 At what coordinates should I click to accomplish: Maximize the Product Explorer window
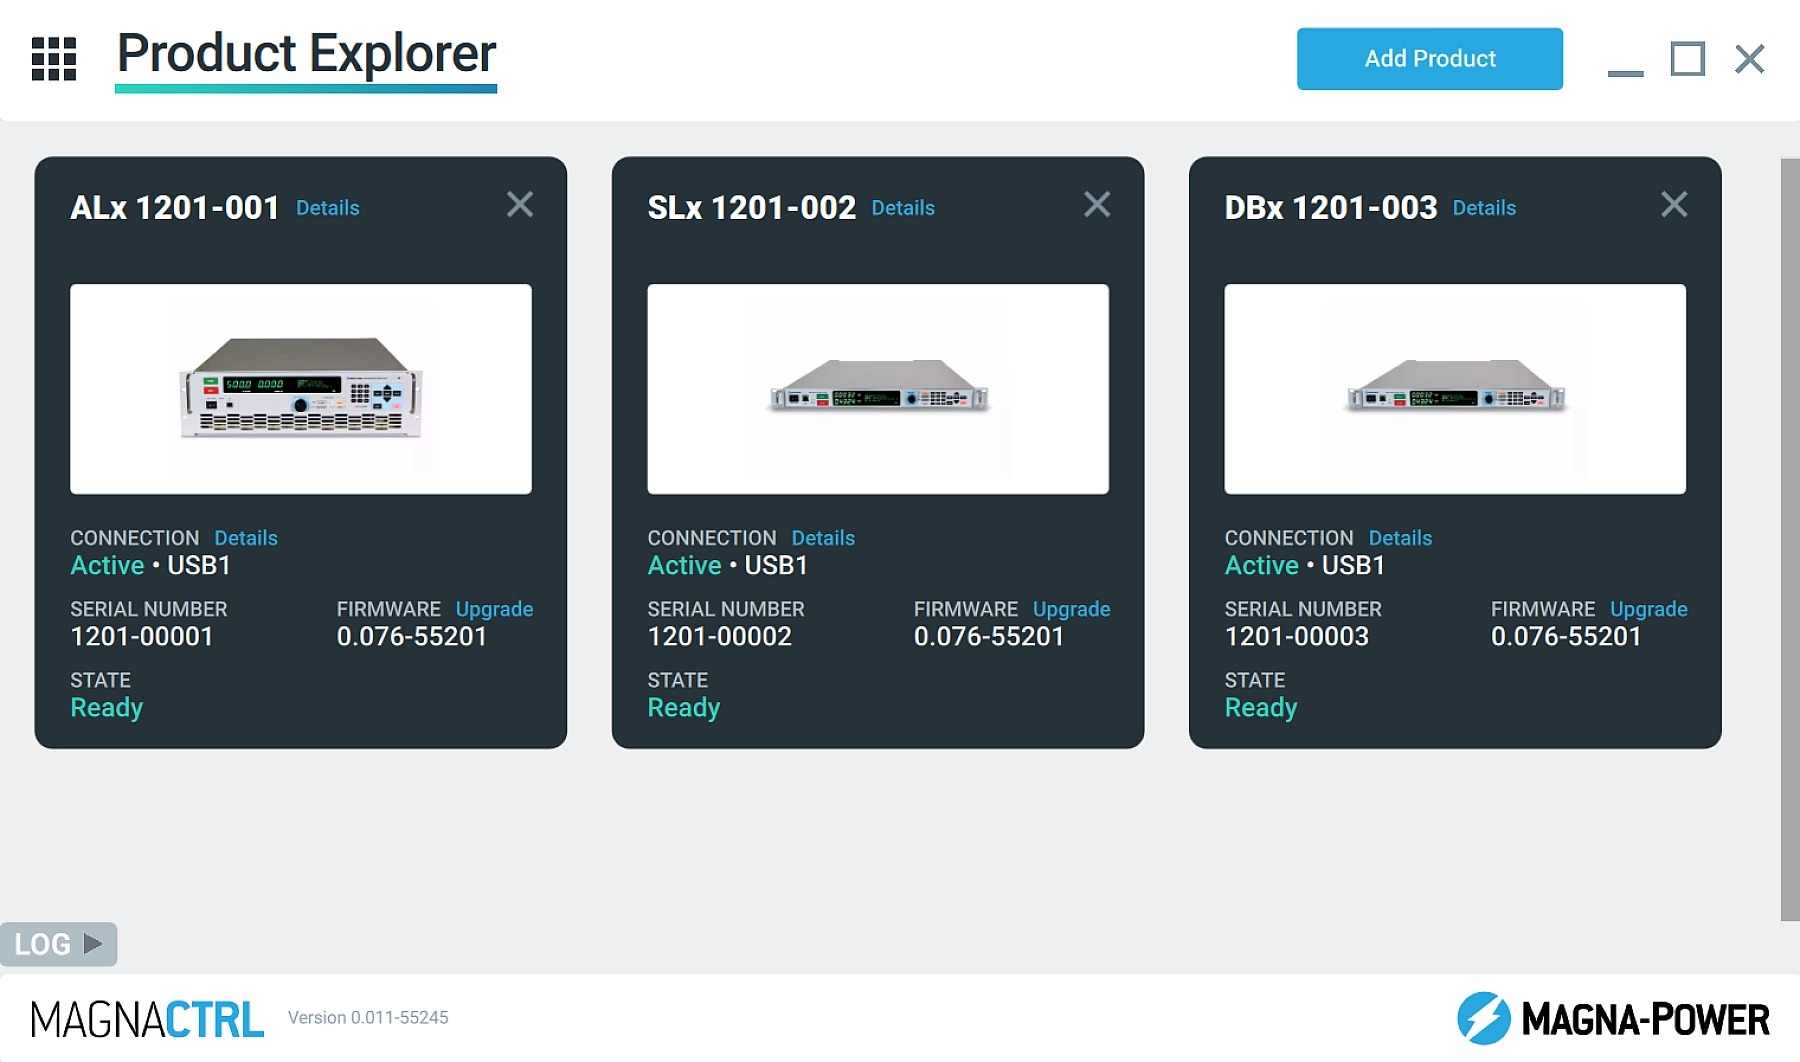[1688, 59]
